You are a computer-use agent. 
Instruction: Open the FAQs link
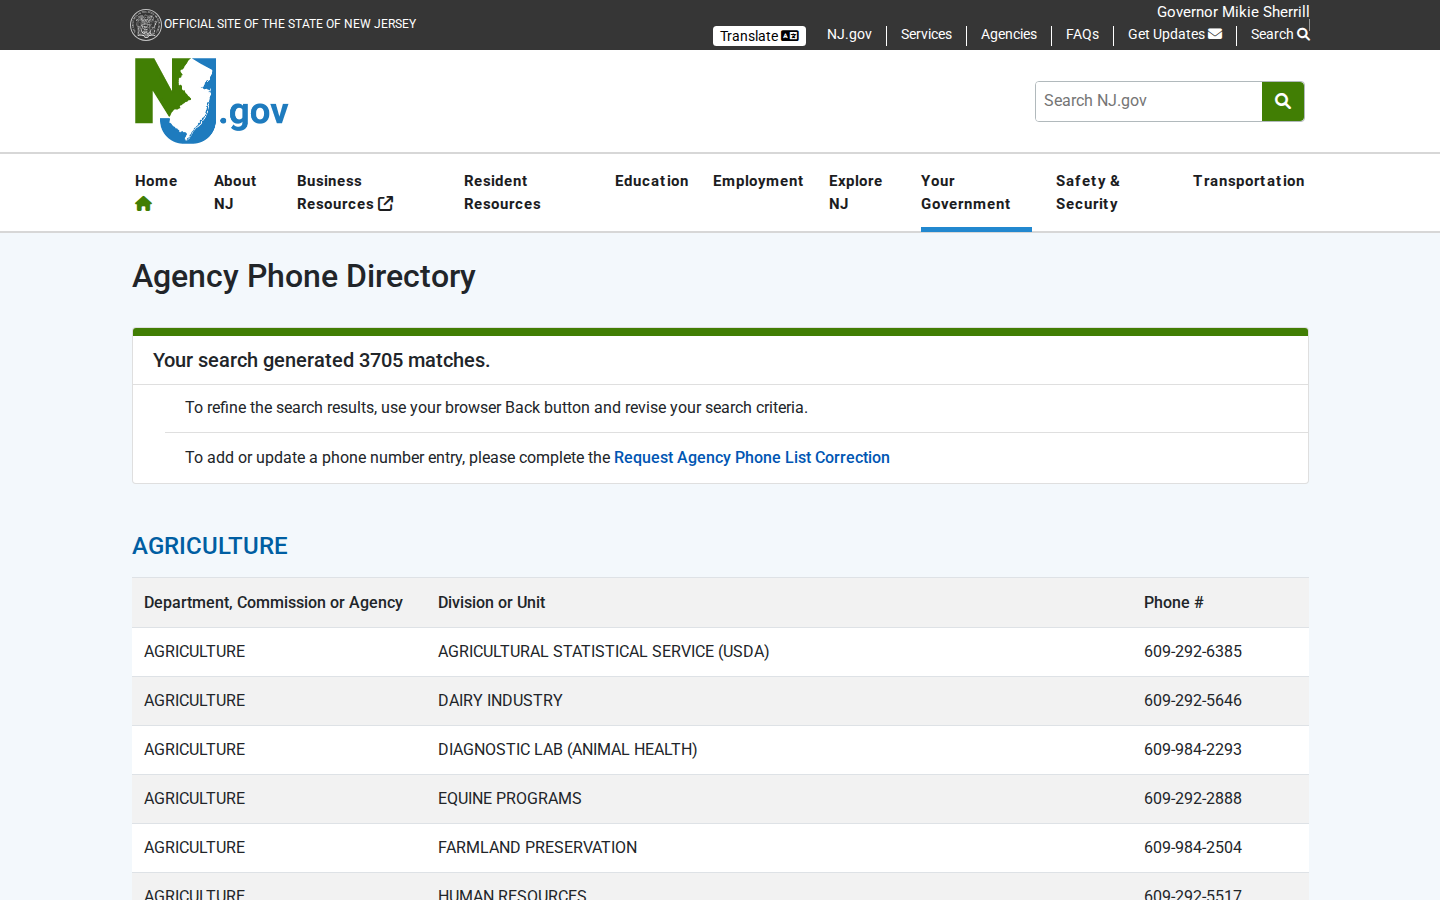point(1082,34)
